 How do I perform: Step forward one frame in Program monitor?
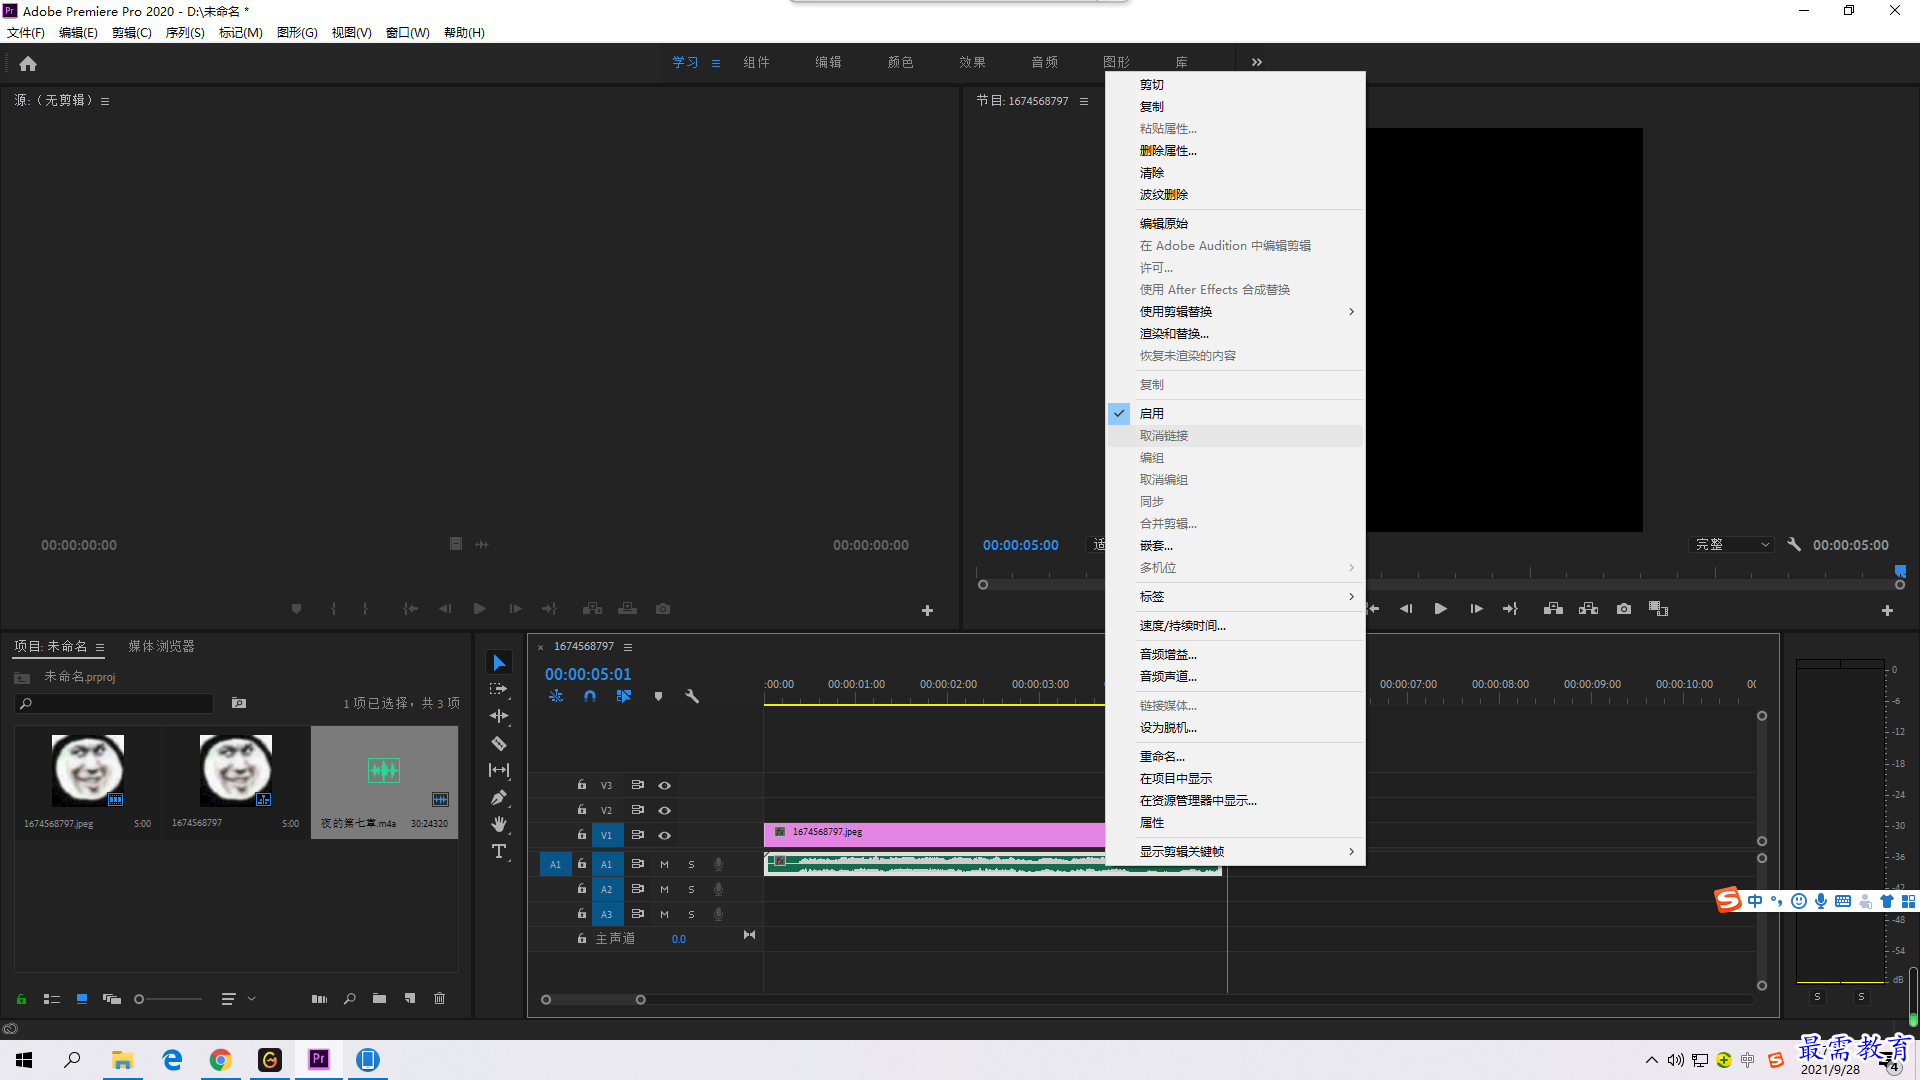click(1476, 609)
